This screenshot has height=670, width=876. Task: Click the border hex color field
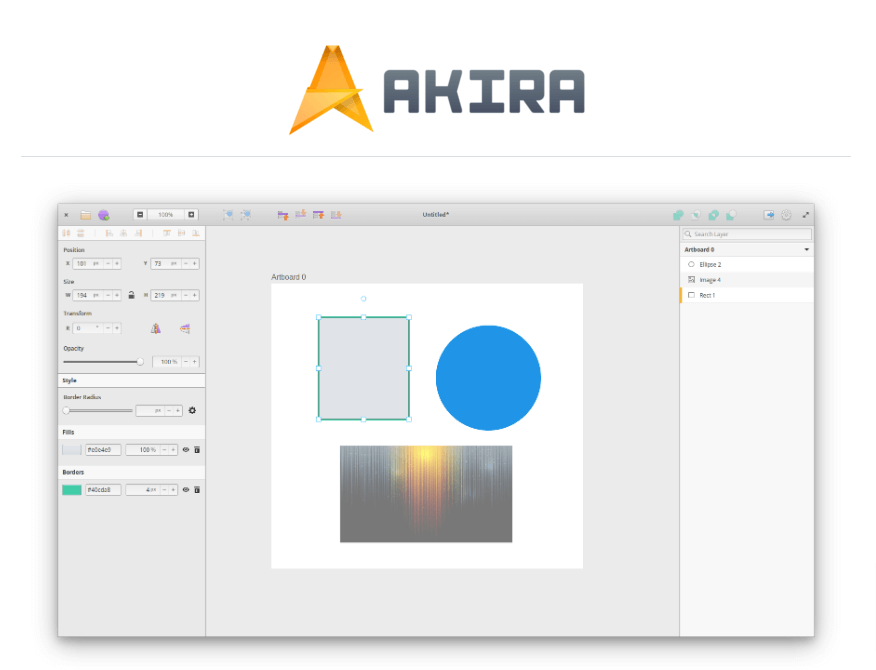pos(103,490)
